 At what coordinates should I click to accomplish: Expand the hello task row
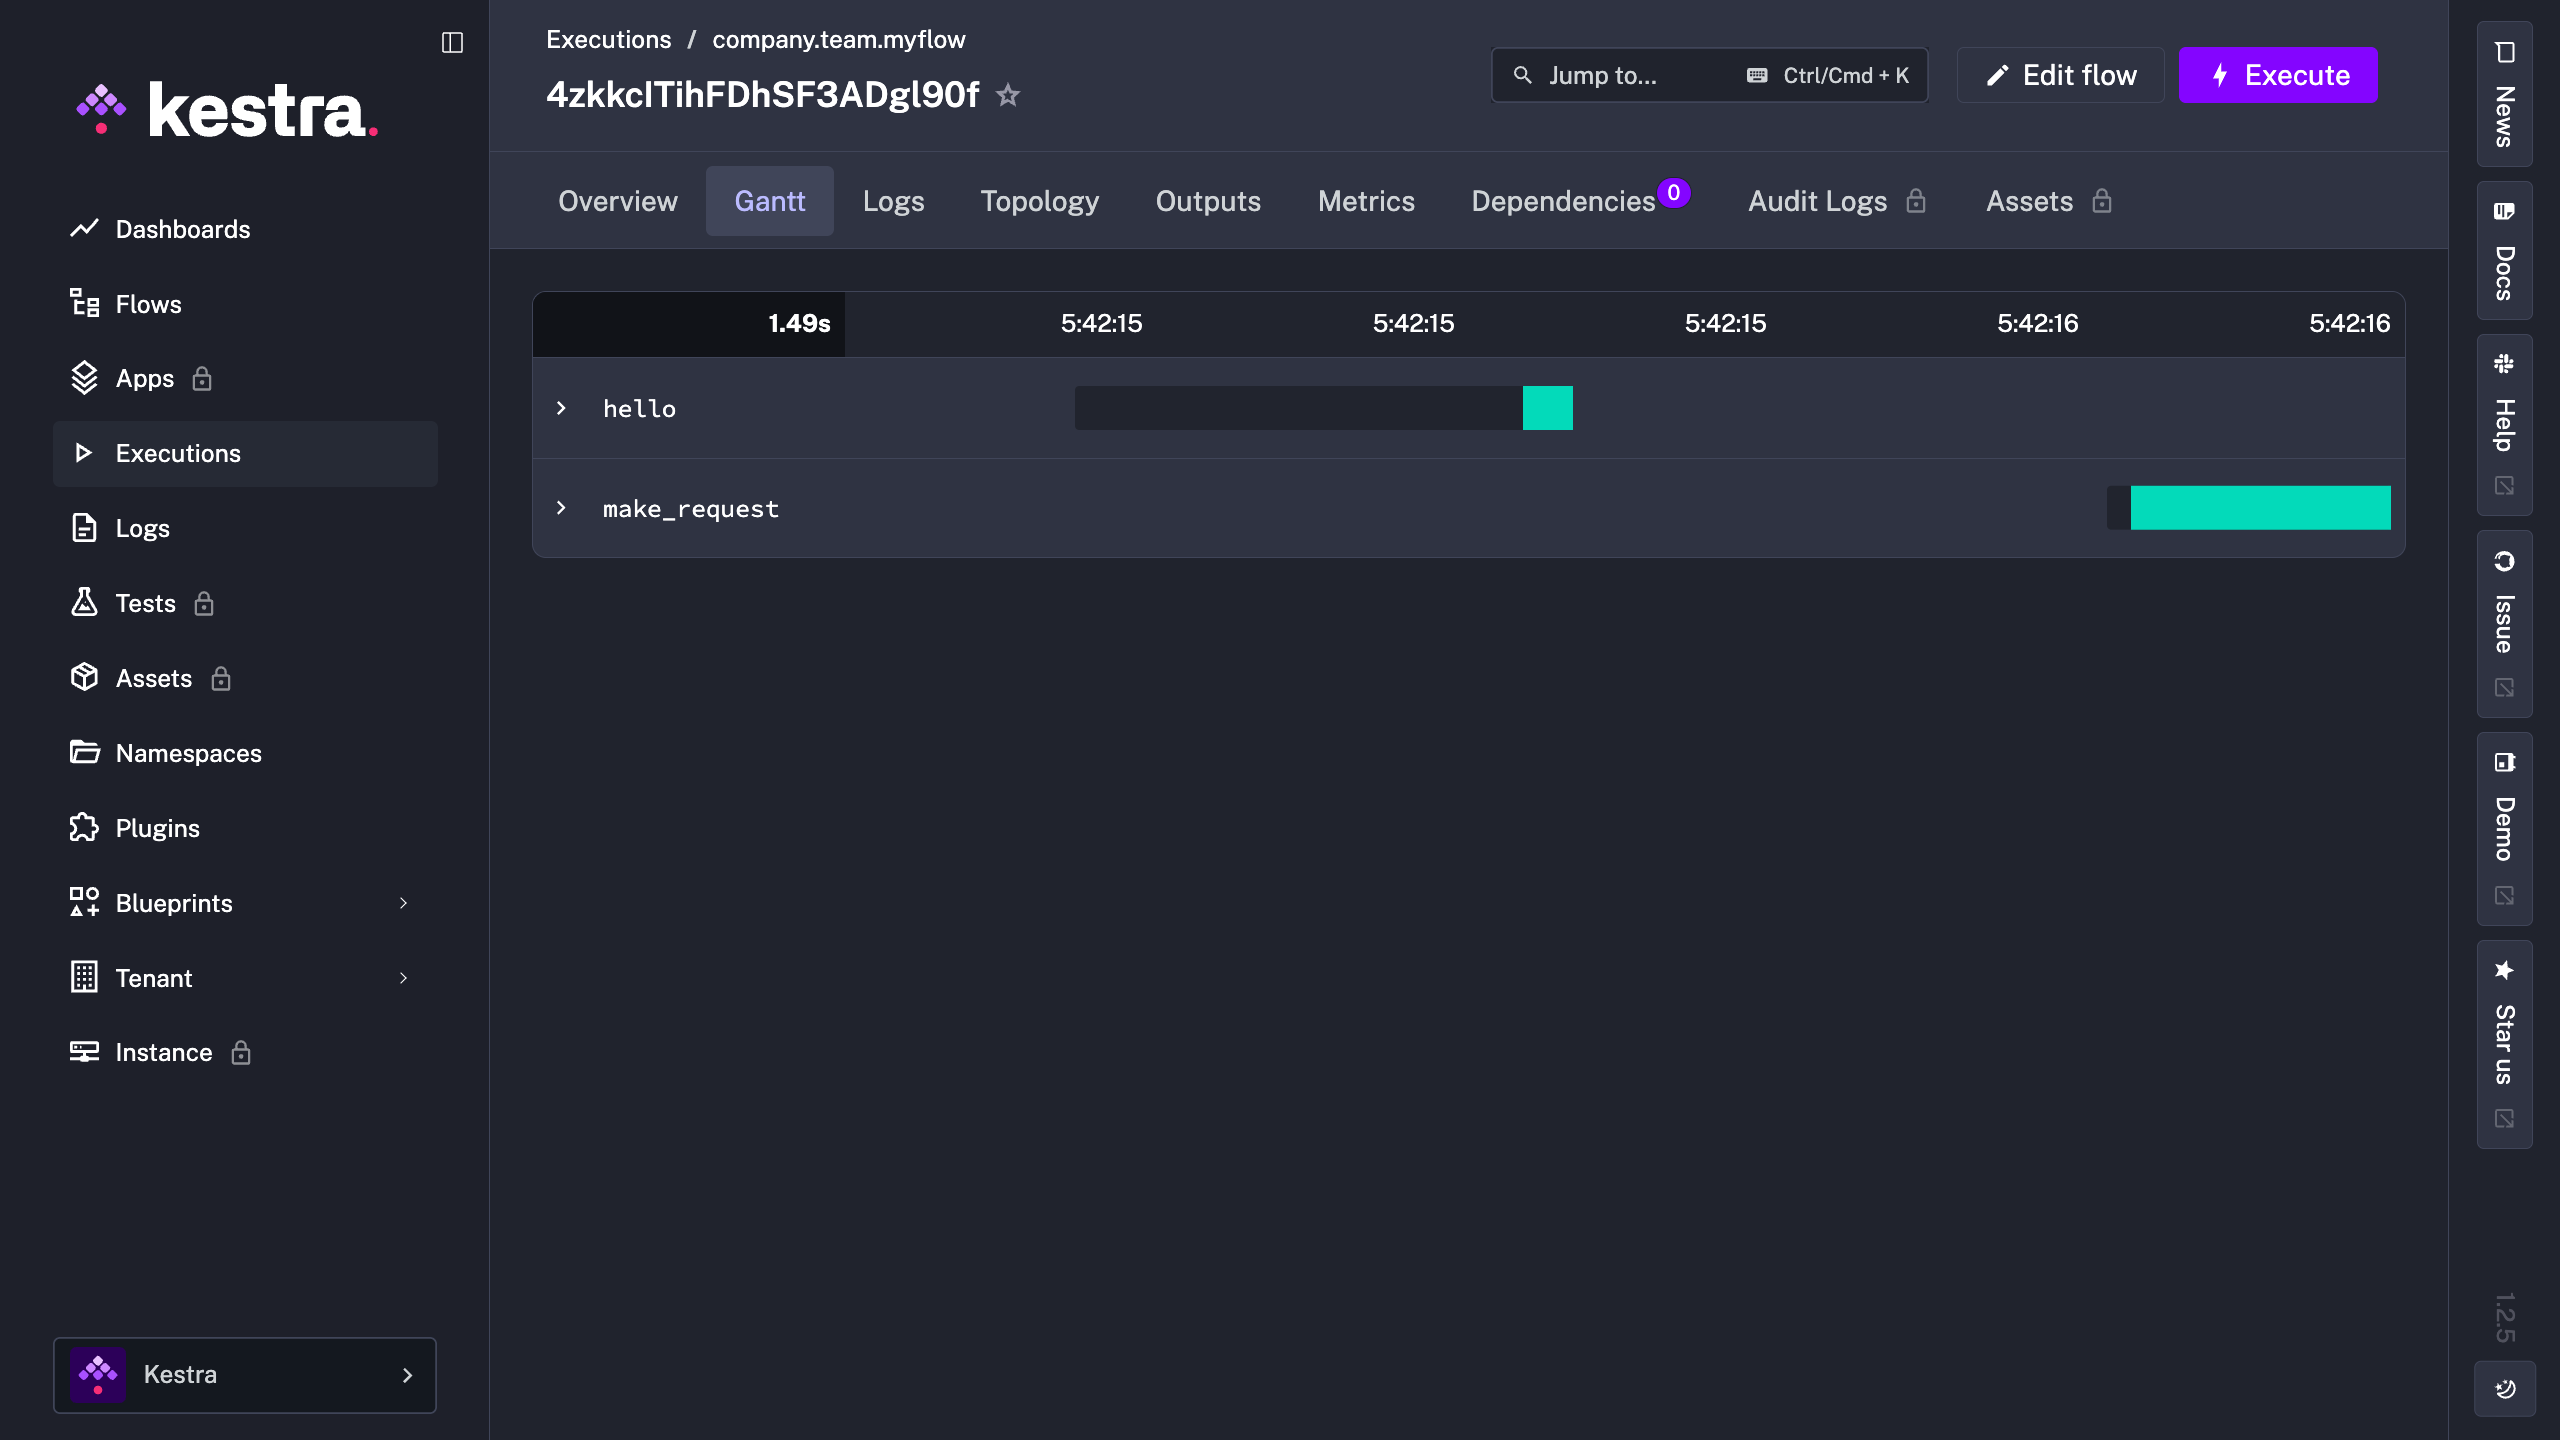[561, 408]
